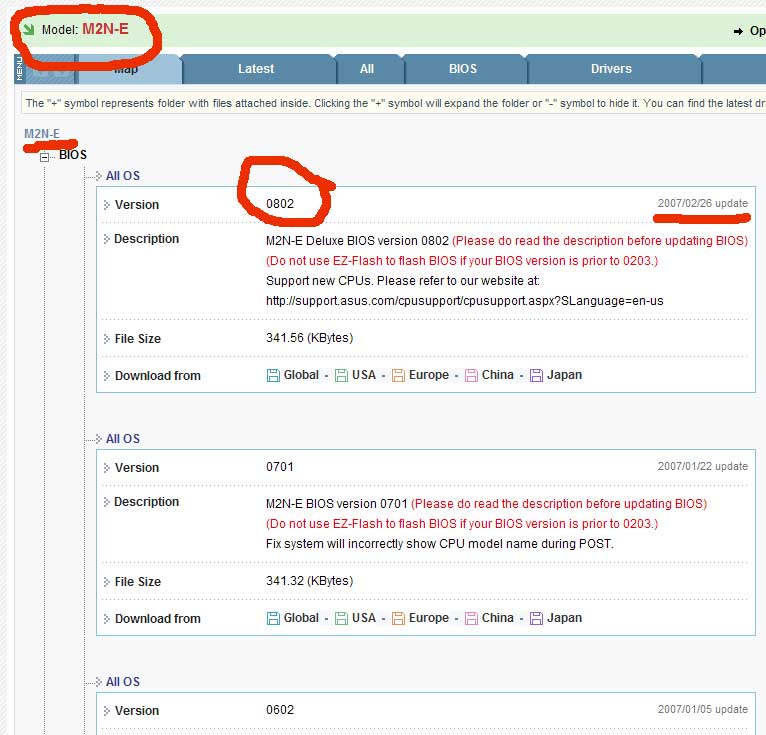
Task: Download version 0802 from USA link
Action: pos(364,375)
